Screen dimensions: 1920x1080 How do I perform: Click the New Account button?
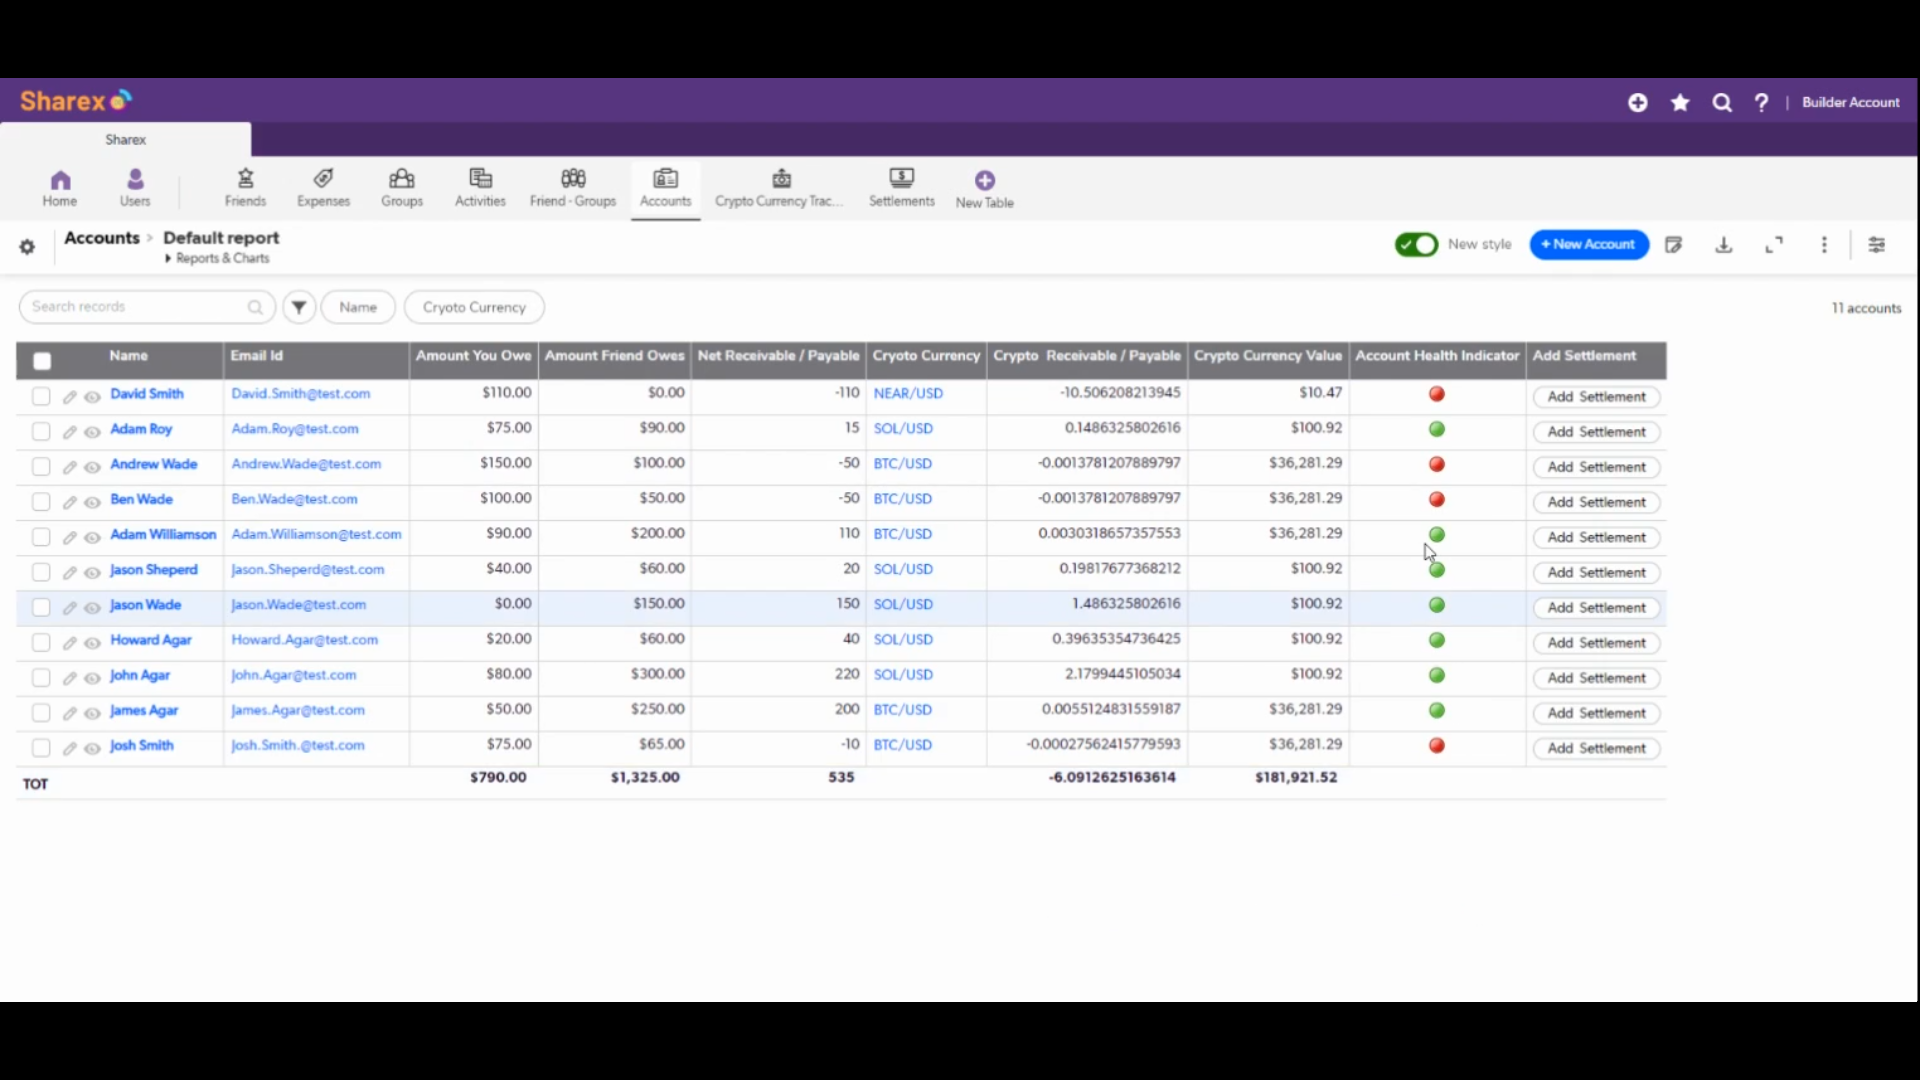pos(1588,244)
